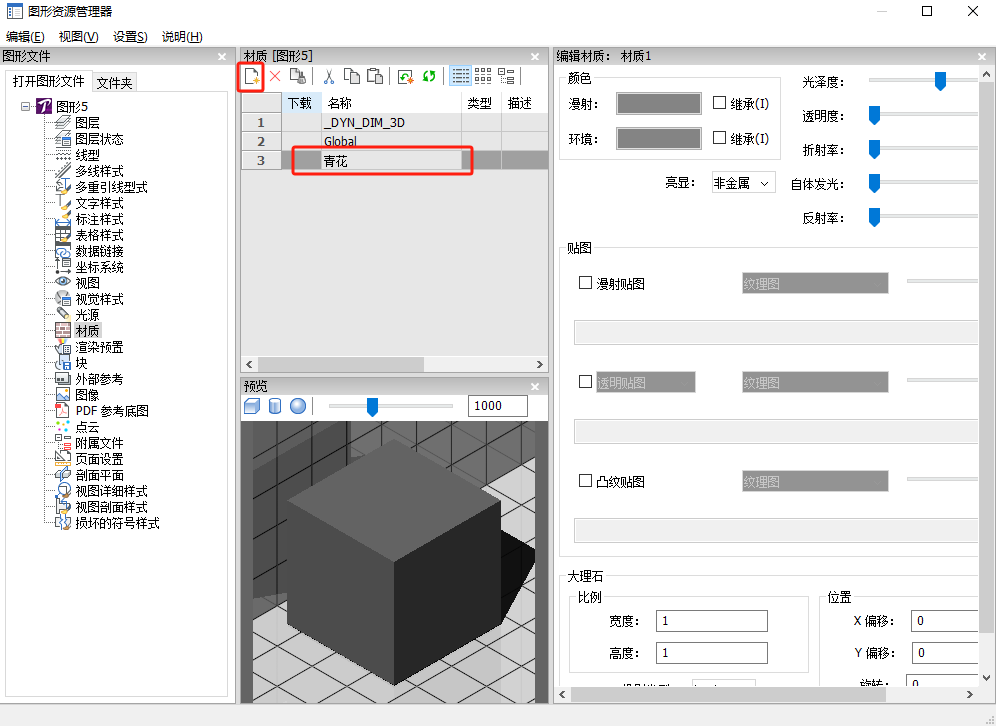Open the 透明贴图 dropdown
Viewport: 996px width, 726px height.
tap(645, 382)
